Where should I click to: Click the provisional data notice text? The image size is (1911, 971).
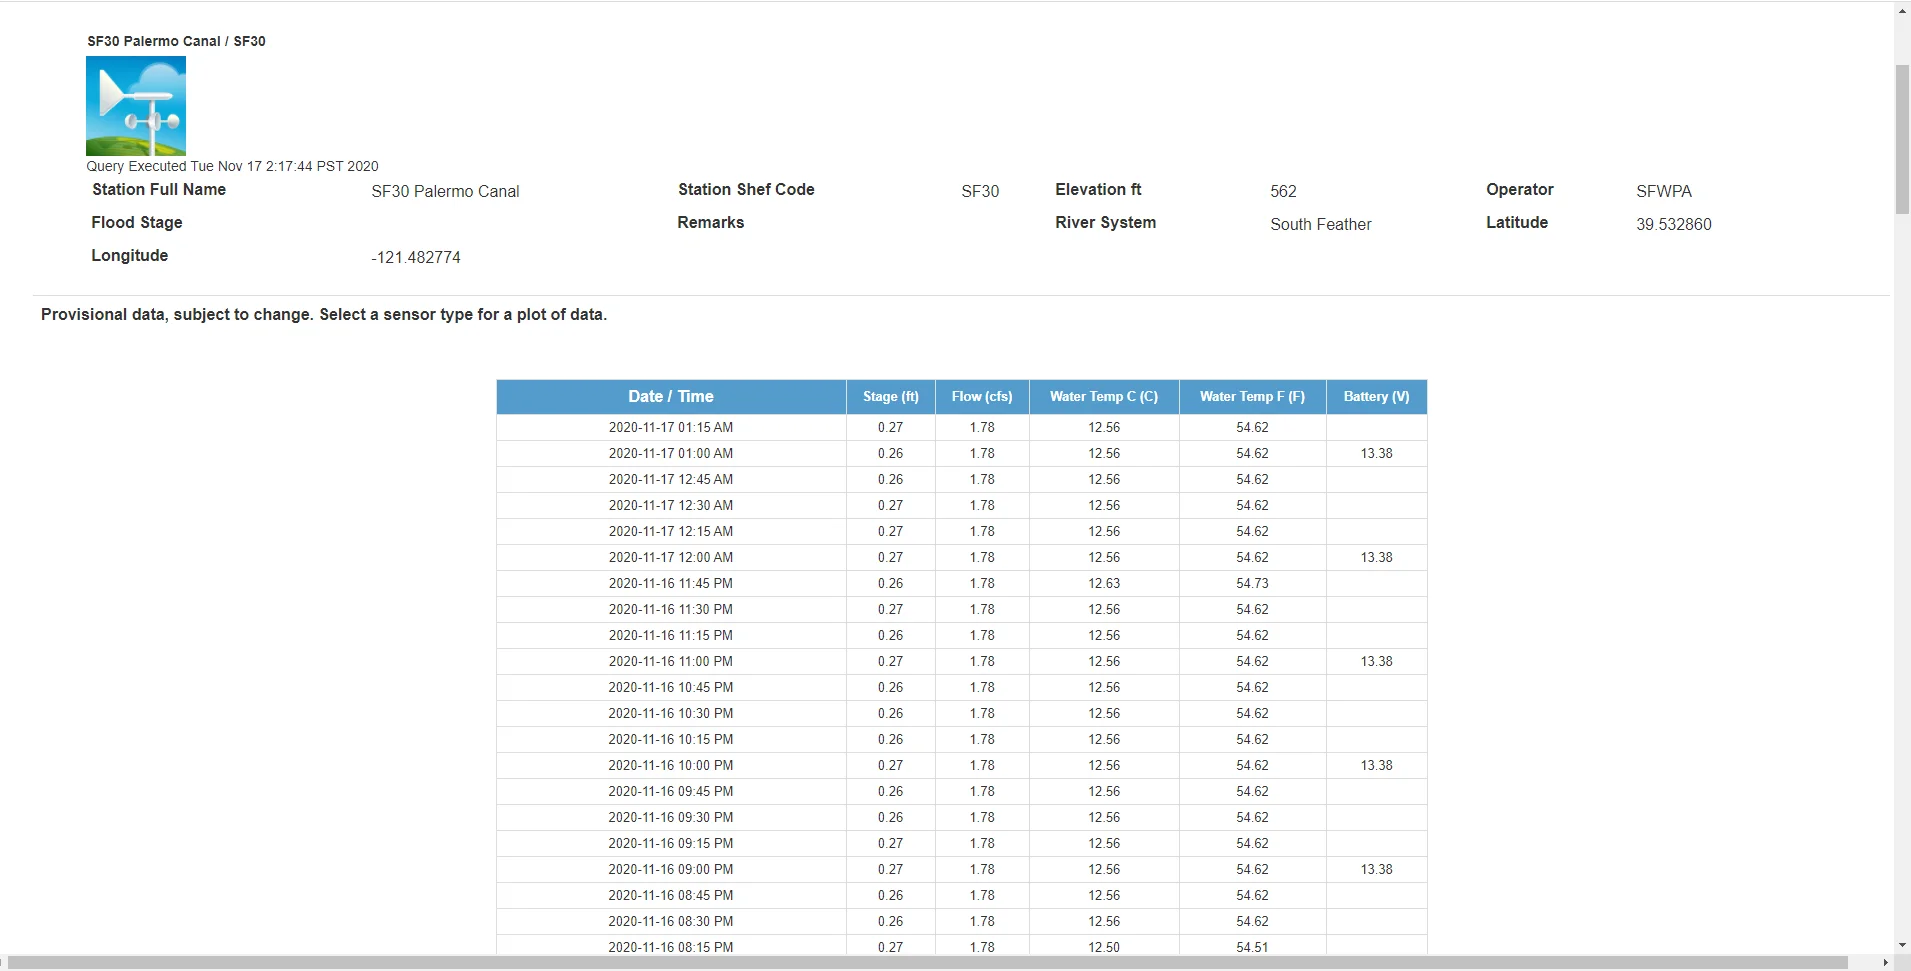[x=324, y=314]
